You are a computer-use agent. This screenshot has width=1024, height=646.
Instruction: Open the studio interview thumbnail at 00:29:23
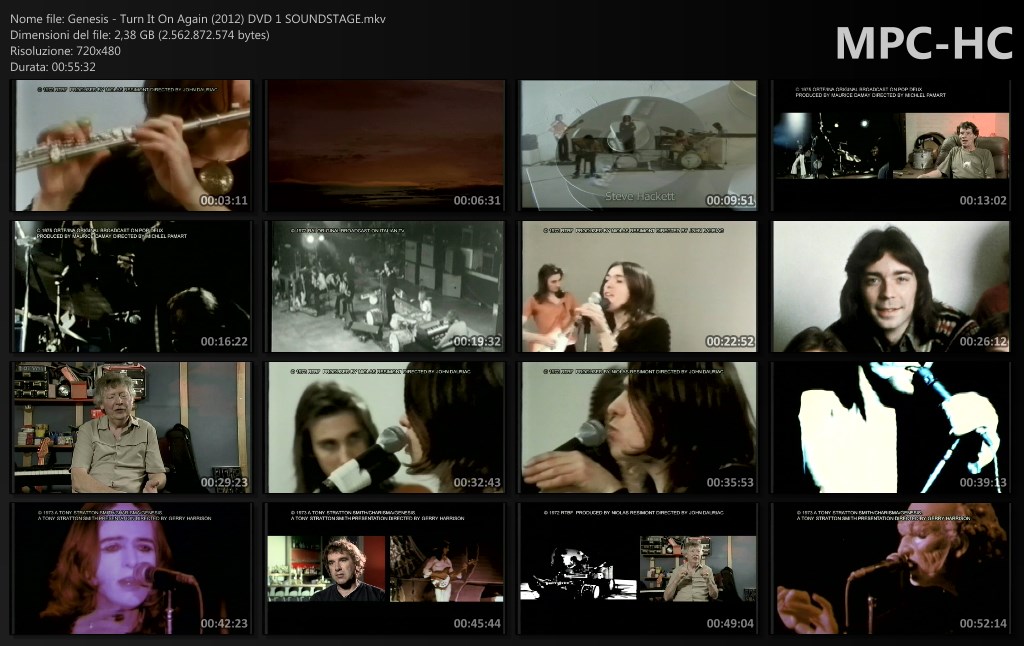pos(132,428)
